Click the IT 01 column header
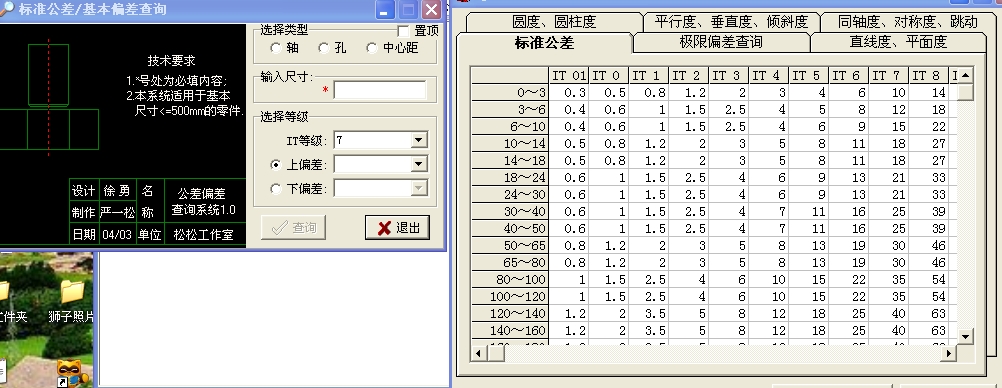1002x388 pixels. pyautogui.click(x=569, y=75)
